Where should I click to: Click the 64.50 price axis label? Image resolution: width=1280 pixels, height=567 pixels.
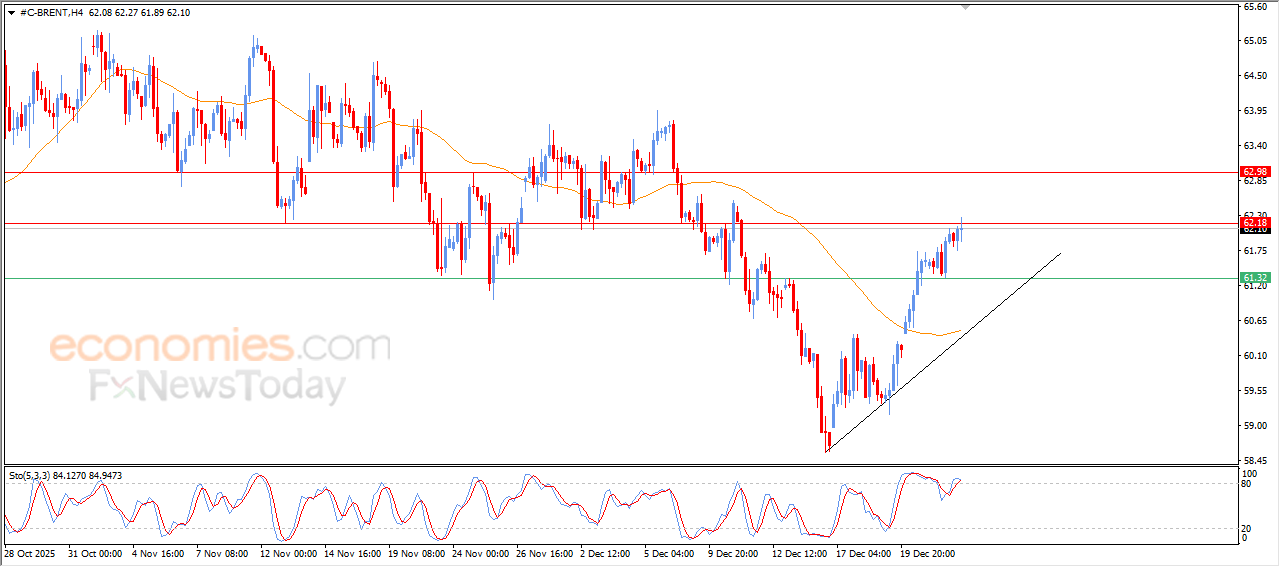pyautogui.click(x=1255, y=76)
